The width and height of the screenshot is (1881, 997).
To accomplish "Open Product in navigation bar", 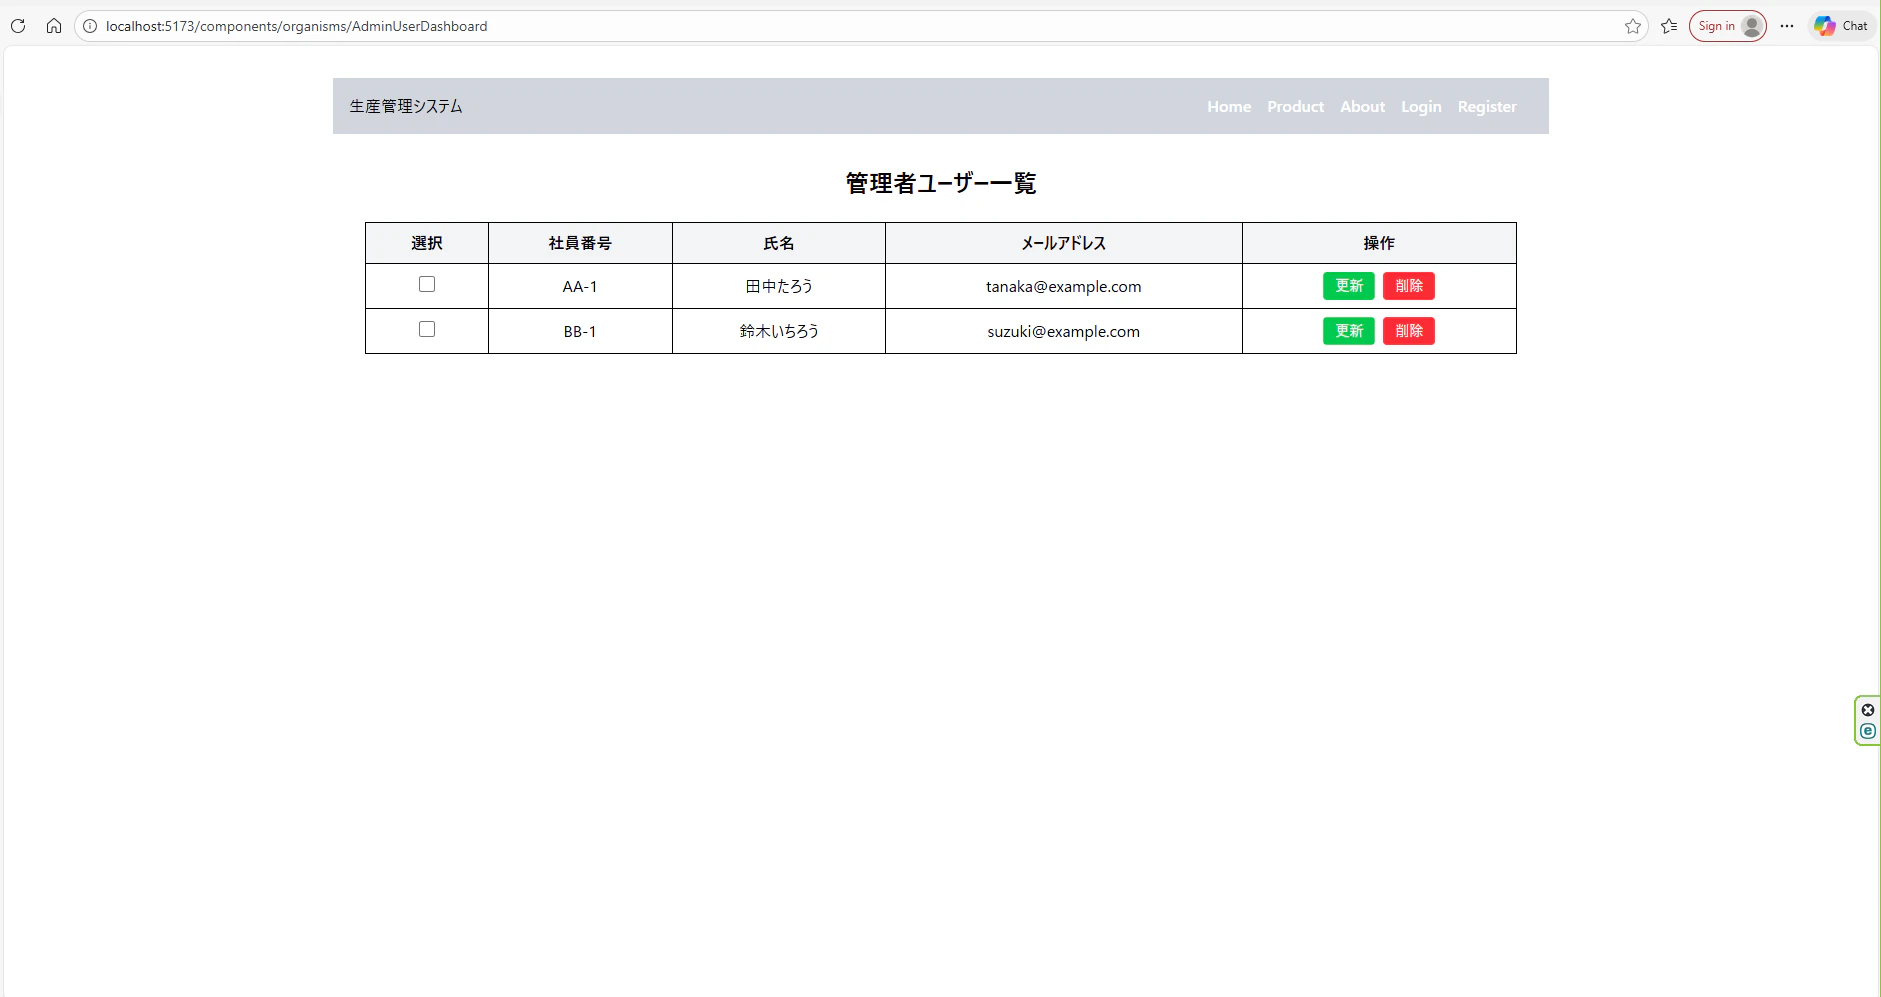I will coord(1295,106).
